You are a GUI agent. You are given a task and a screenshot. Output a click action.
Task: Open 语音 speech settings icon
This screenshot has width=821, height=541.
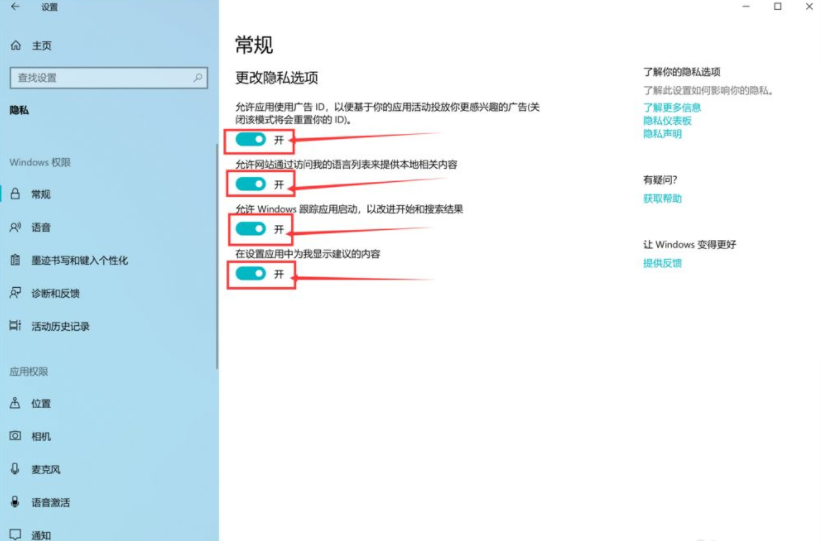coord(15,227)
